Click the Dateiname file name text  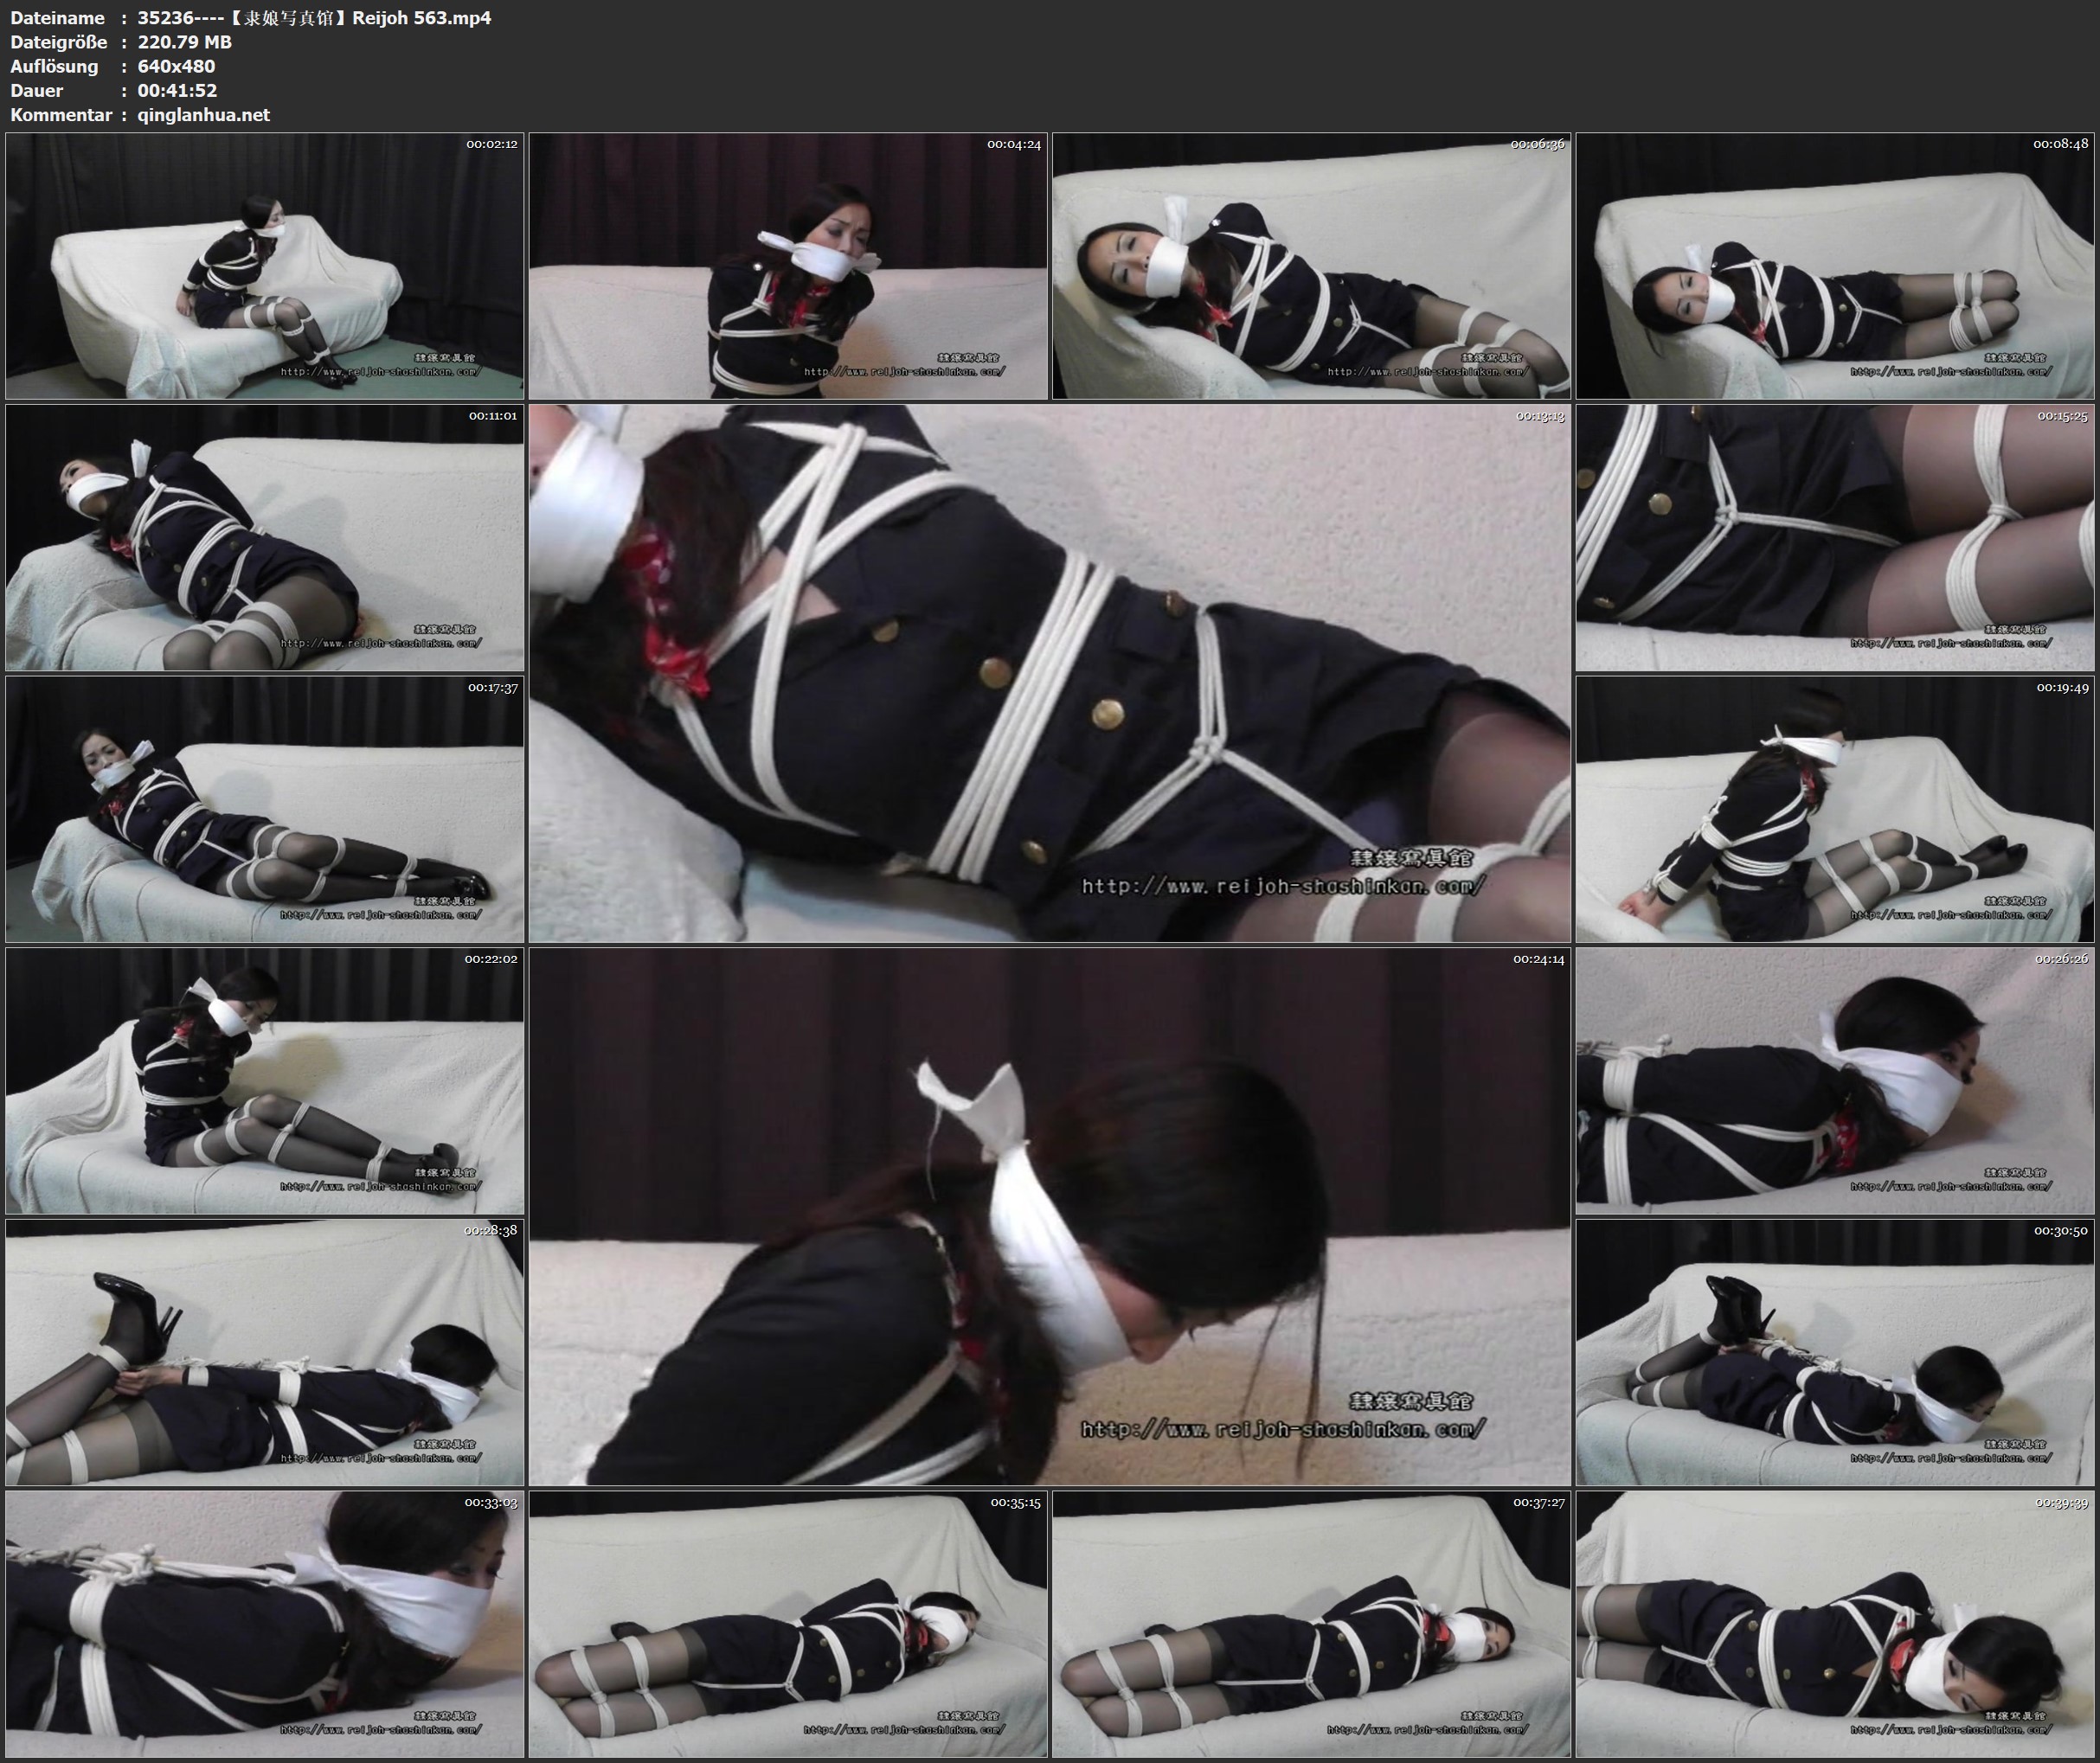313,17
